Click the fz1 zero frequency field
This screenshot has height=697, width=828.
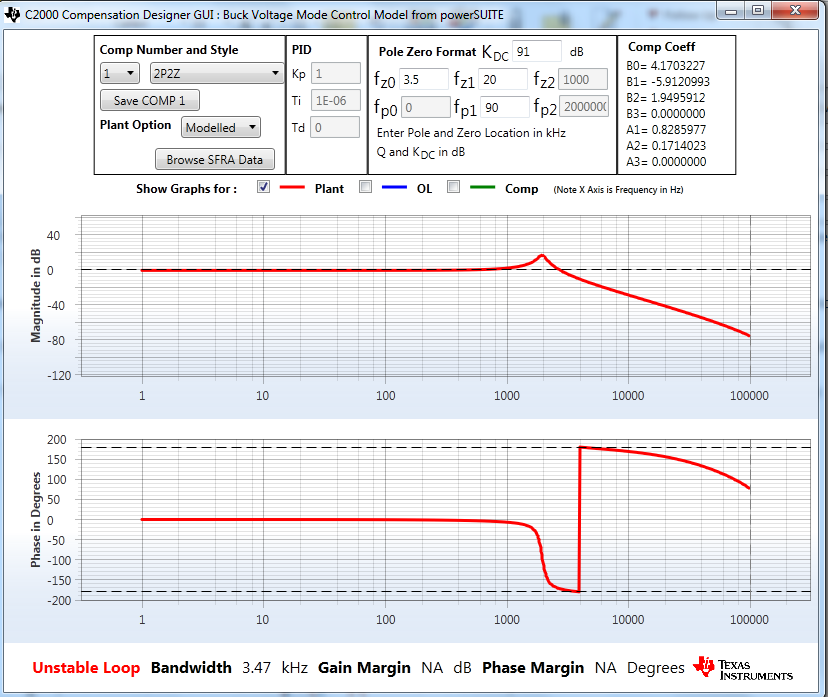click(503, 80)
